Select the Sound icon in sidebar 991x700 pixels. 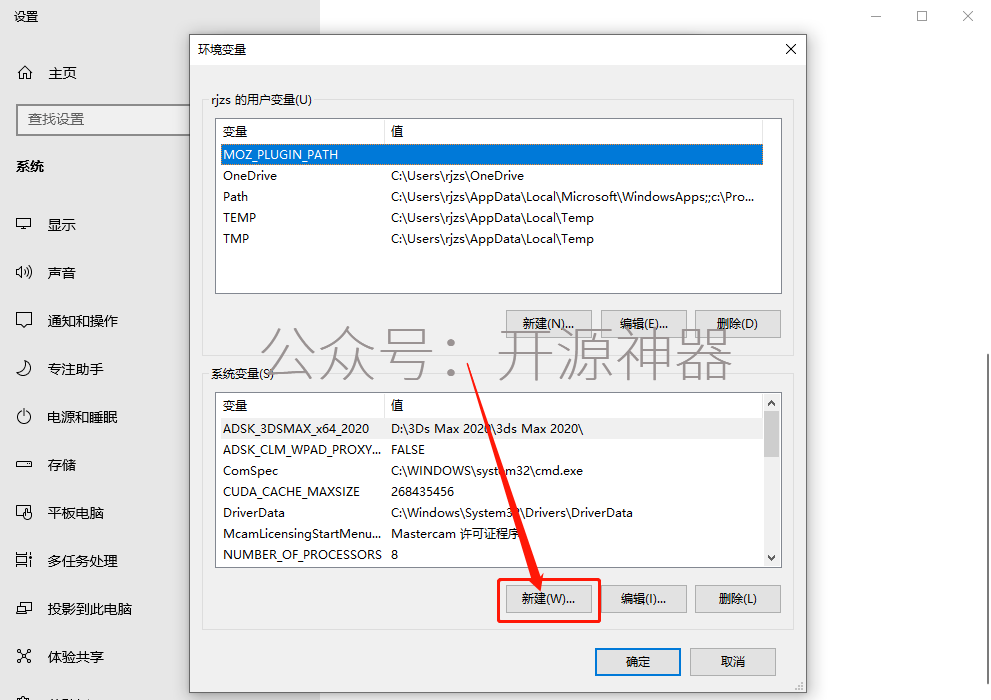[x=25, y=273]
